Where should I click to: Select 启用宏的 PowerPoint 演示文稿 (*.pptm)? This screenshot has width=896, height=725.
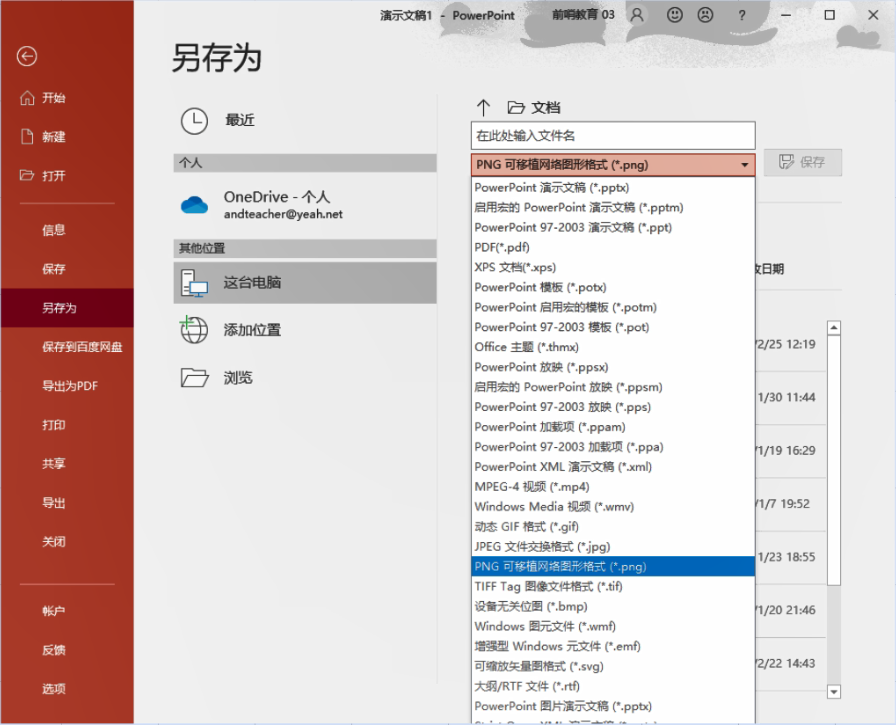coord(613,207)
